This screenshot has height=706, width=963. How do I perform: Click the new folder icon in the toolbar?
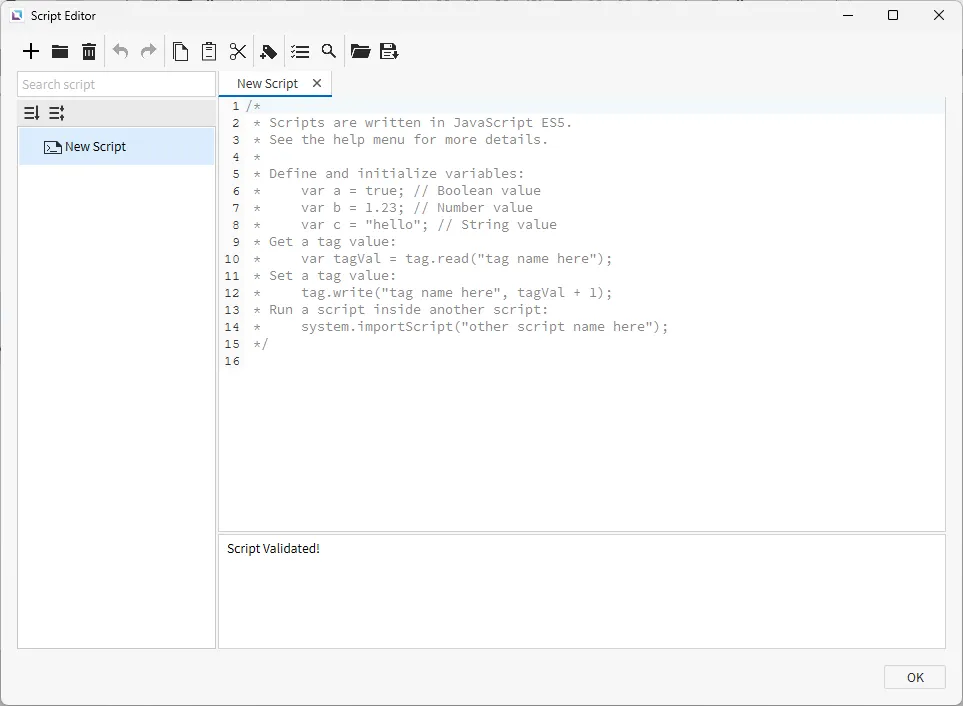pyautogui.click(x=60, y=51)
